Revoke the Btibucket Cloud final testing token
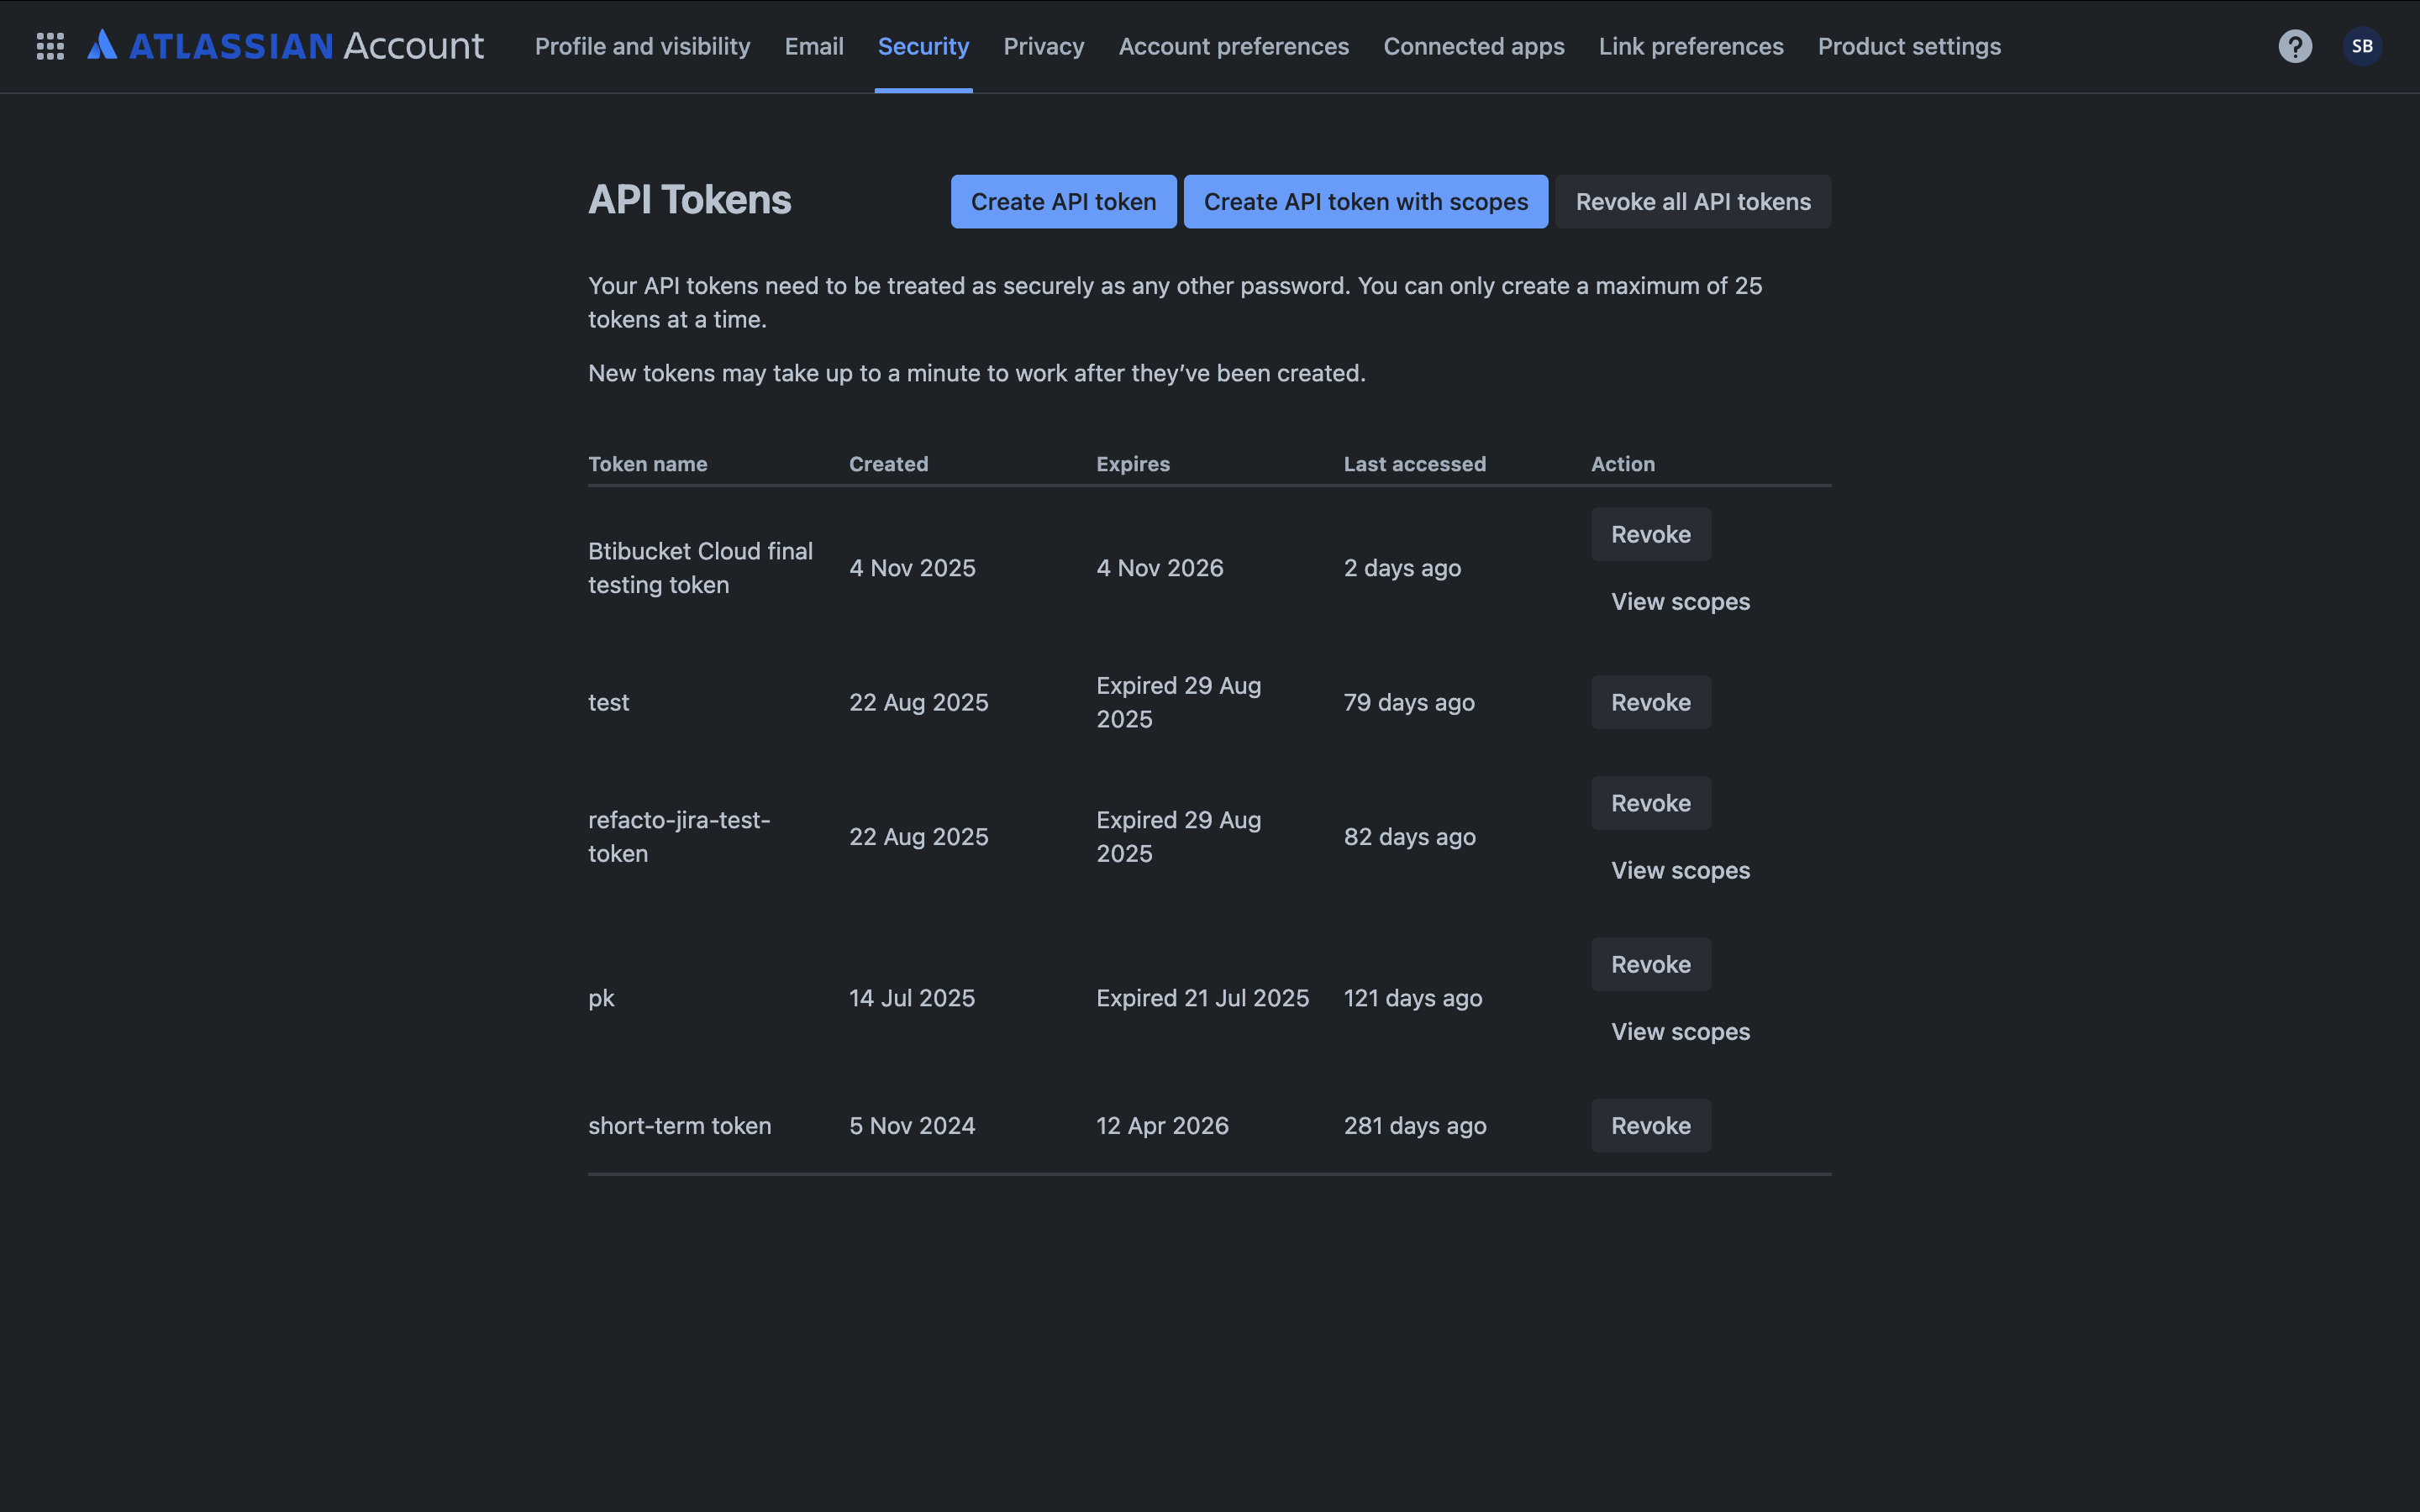The width and height of the screenshot is (2420, 1512). (1650, 533)
